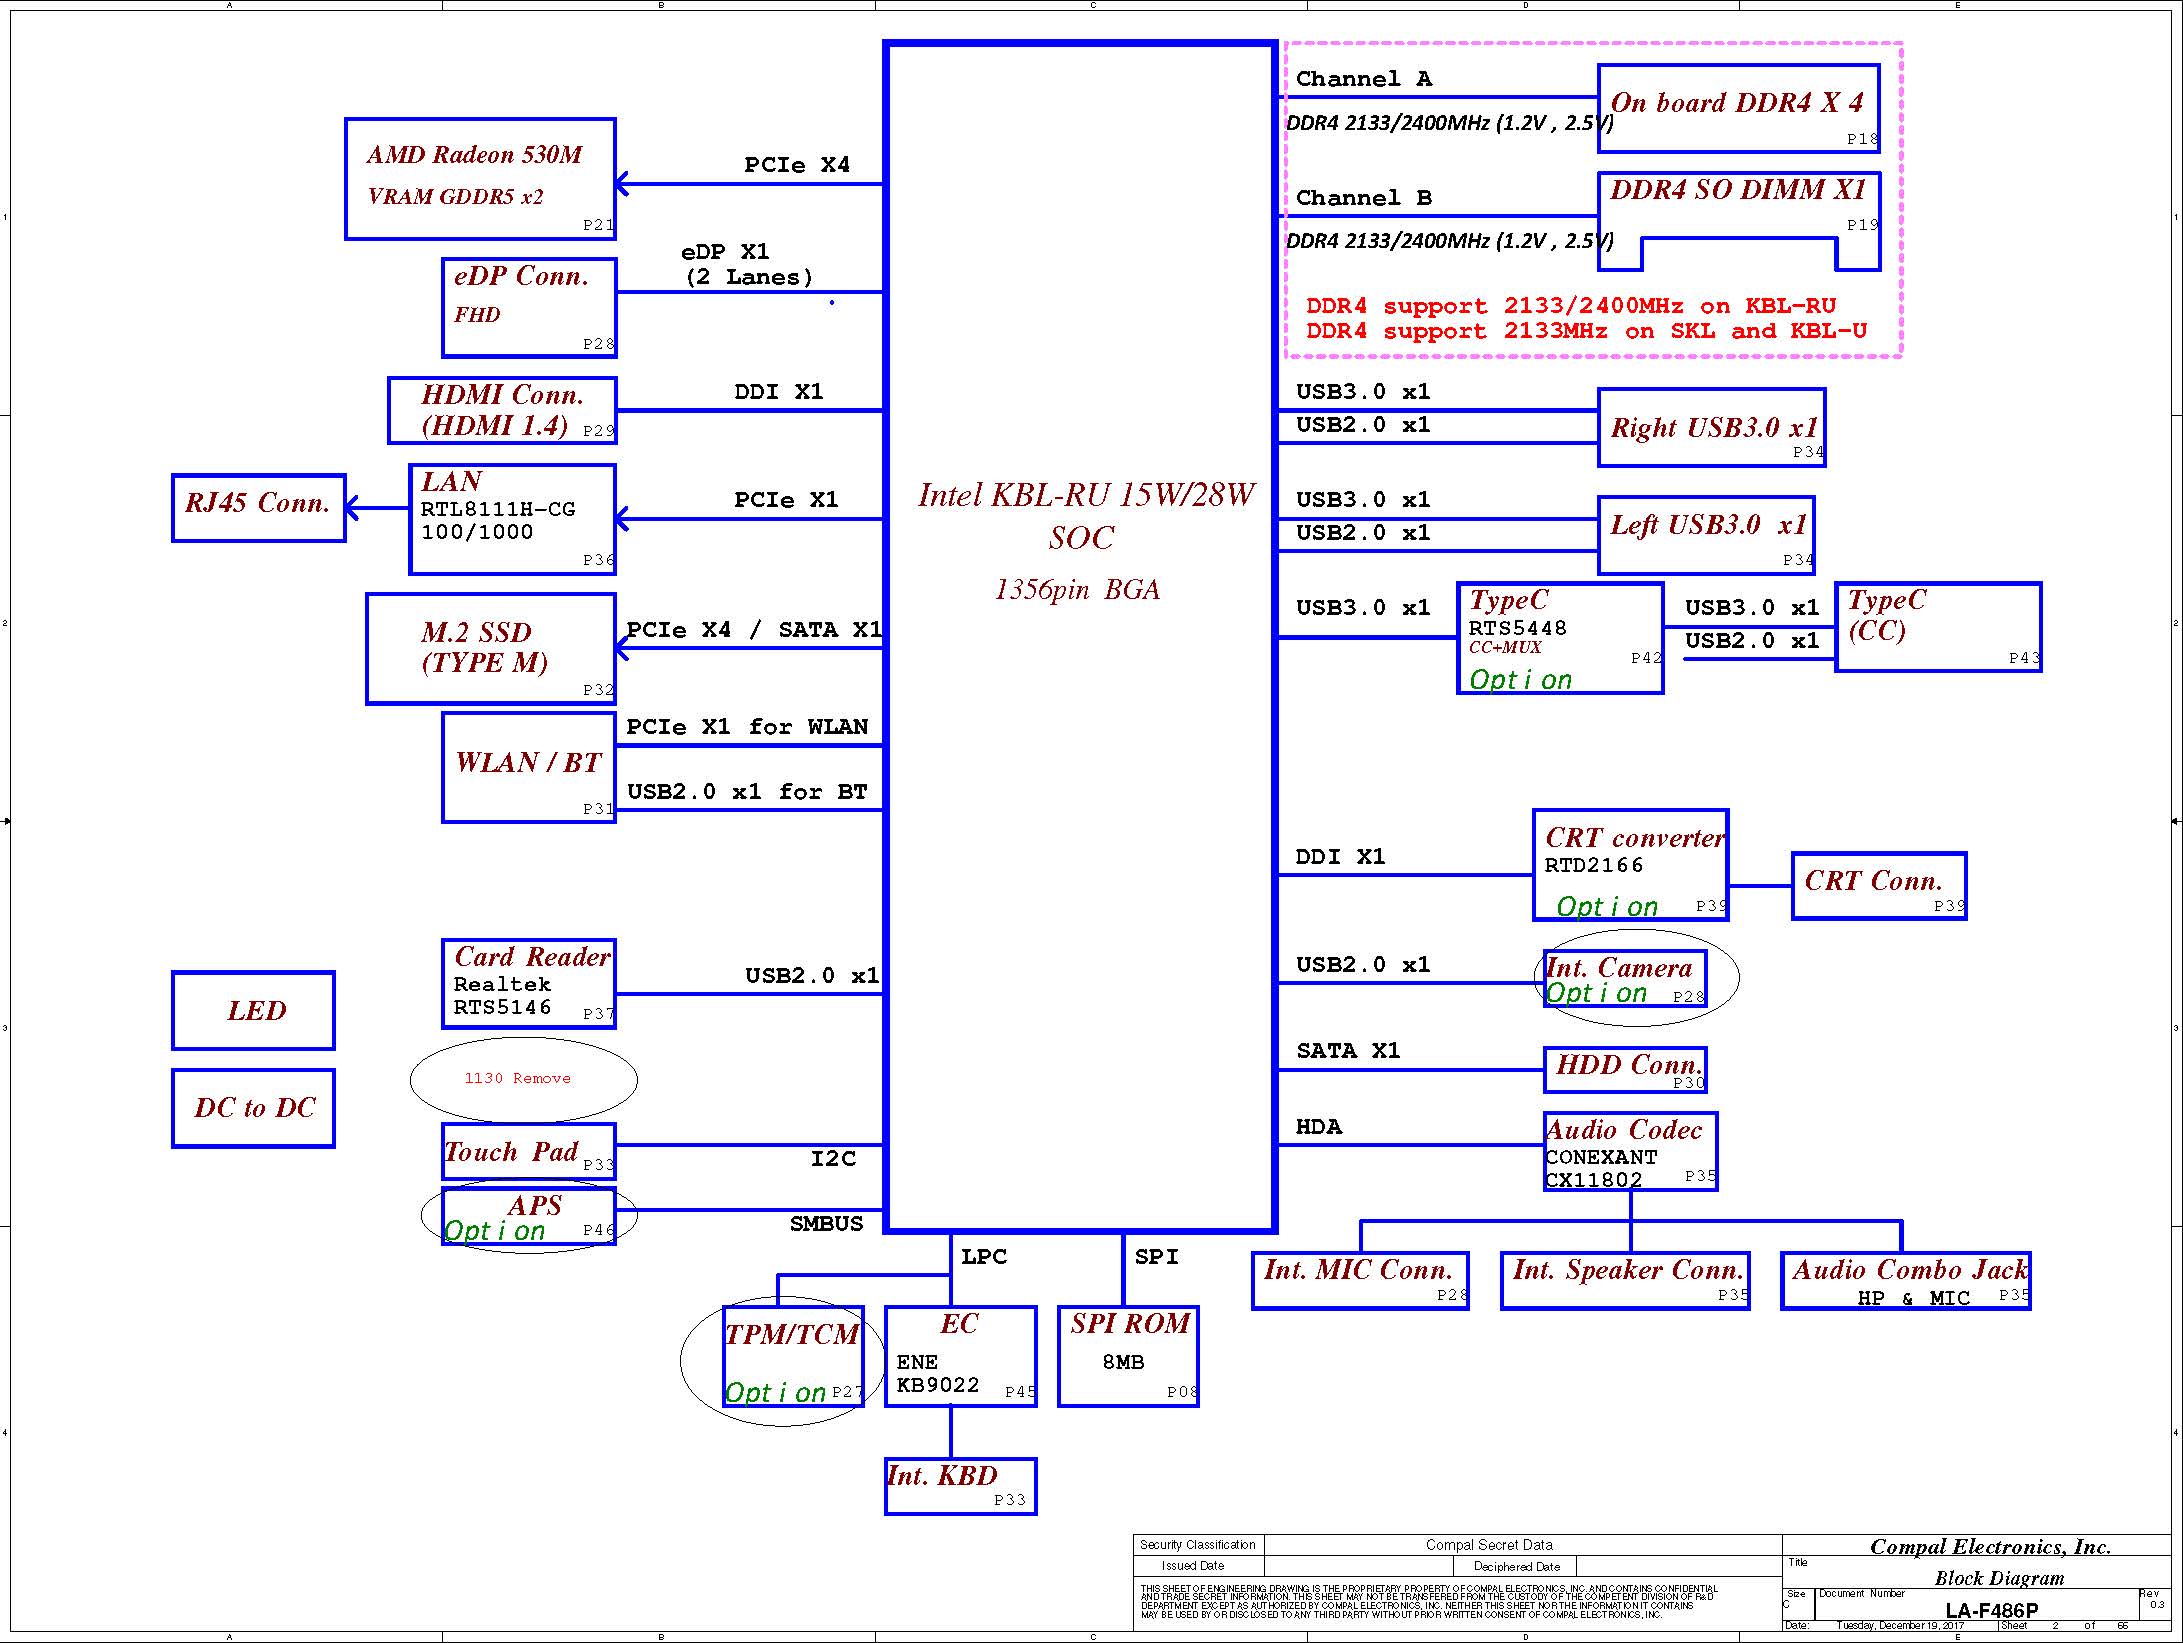Click the Audio Combo Jack block
Image resolution: width=2183 pixels, height=1643 pixels.
pos(1906,1280)
